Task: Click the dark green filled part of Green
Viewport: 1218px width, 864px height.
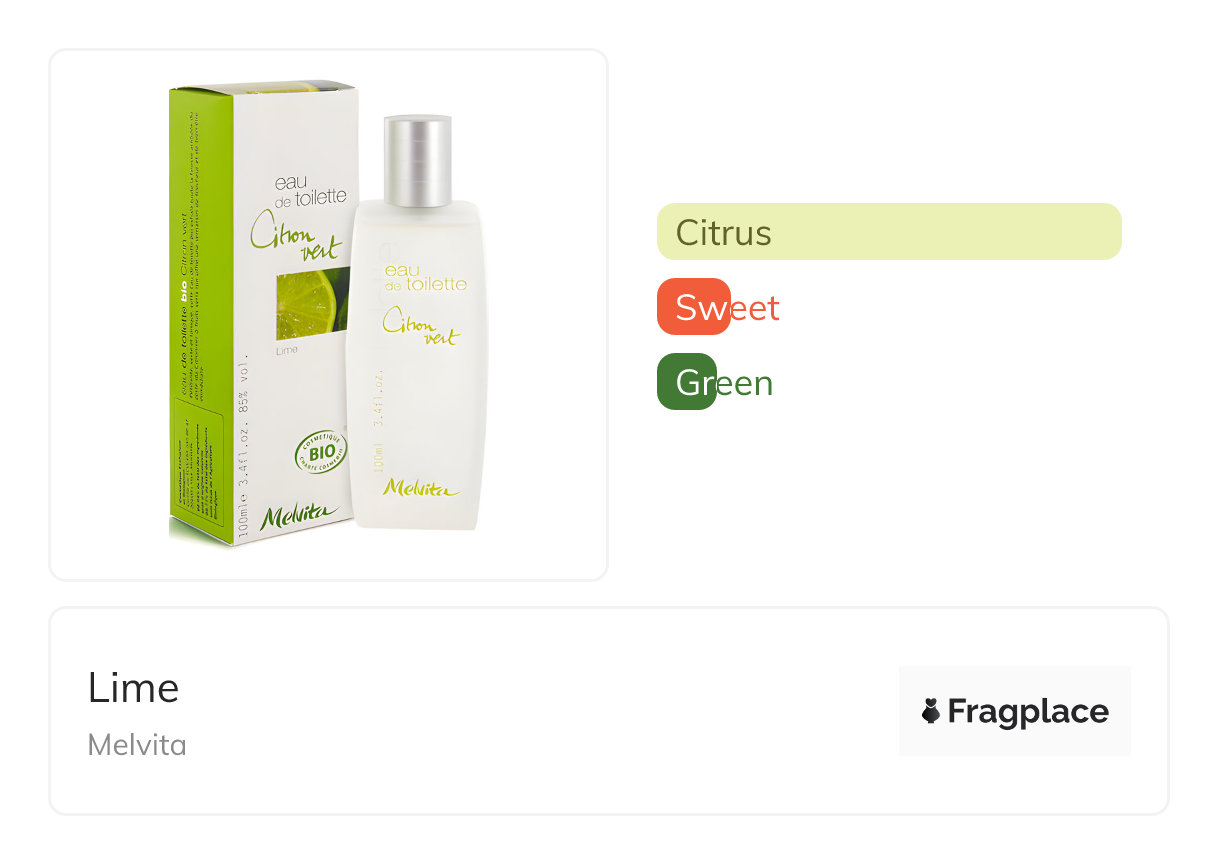Action: [687, 382]
